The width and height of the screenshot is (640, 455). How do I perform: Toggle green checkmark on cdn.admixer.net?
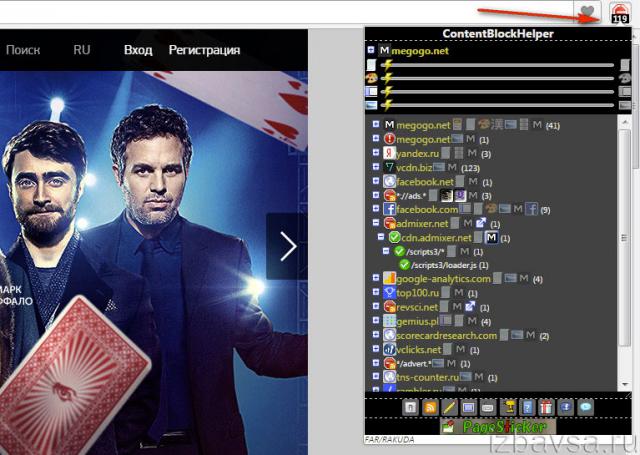(395, 237)
